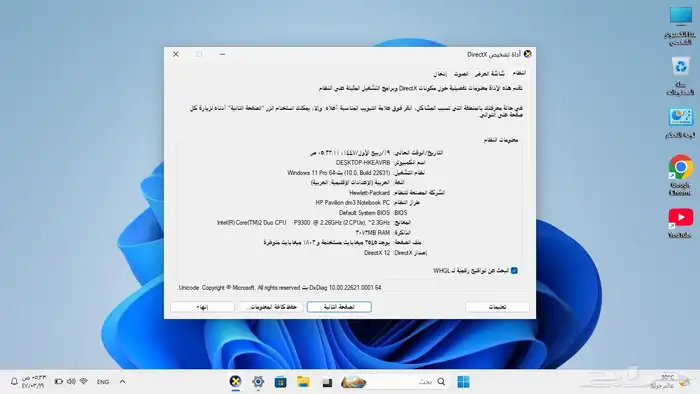Screen dimensions: 700x394
Task: Open the volume speaker tray icon
Action: (x=71, y=382)
